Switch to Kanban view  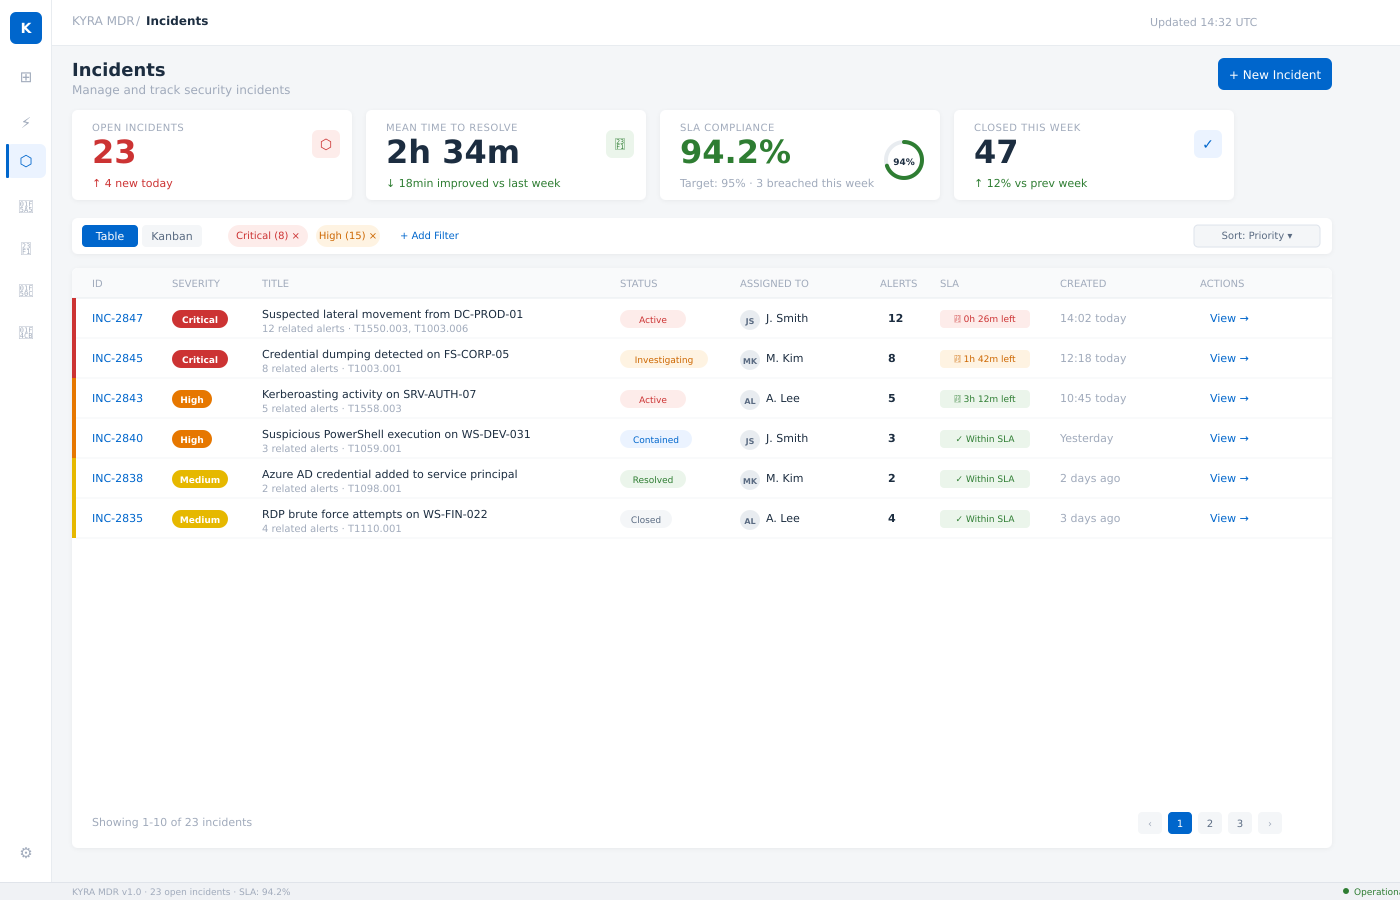coord(172,236)
